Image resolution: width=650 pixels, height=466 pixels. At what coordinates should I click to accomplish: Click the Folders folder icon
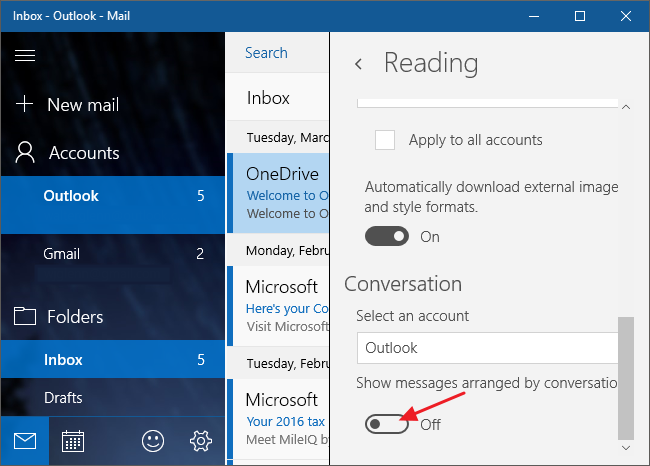(25, 316)
